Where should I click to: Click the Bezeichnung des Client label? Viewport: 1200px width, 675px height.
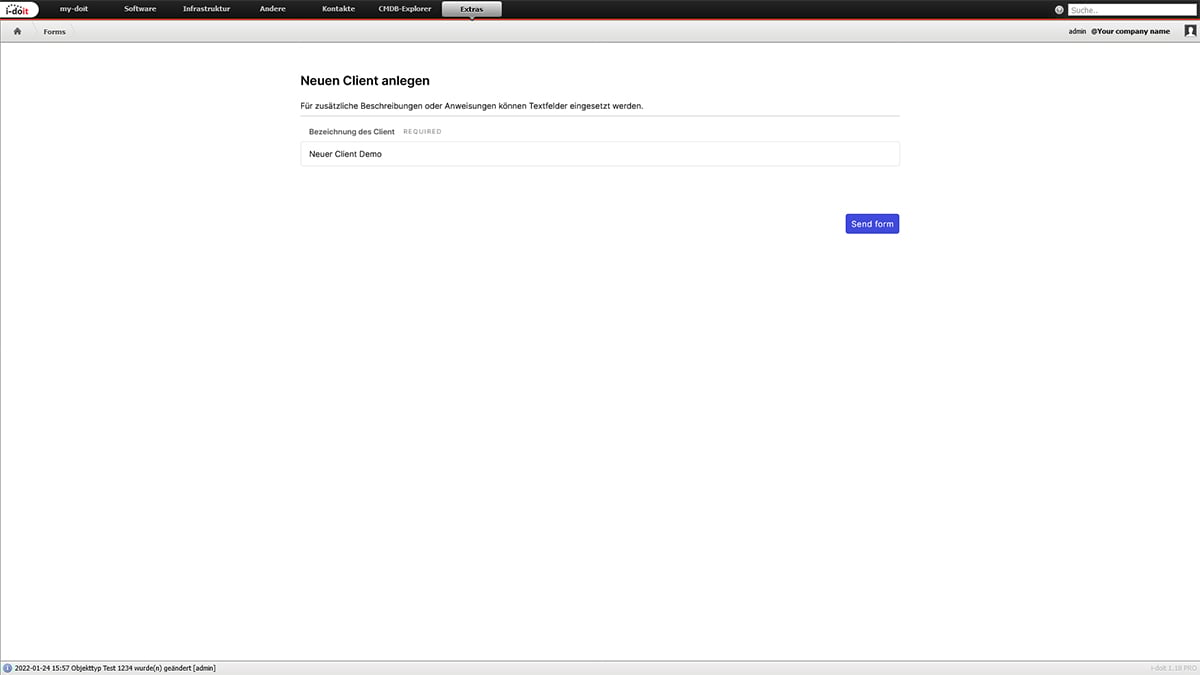(352, 131)
